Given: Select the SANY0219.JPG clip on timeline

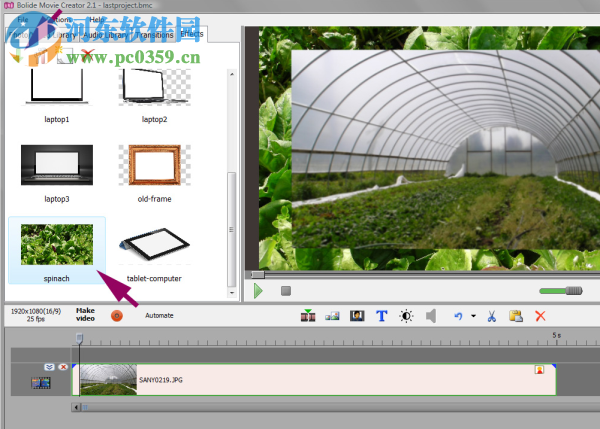Looking at the screenshot, I should (314, 380).
